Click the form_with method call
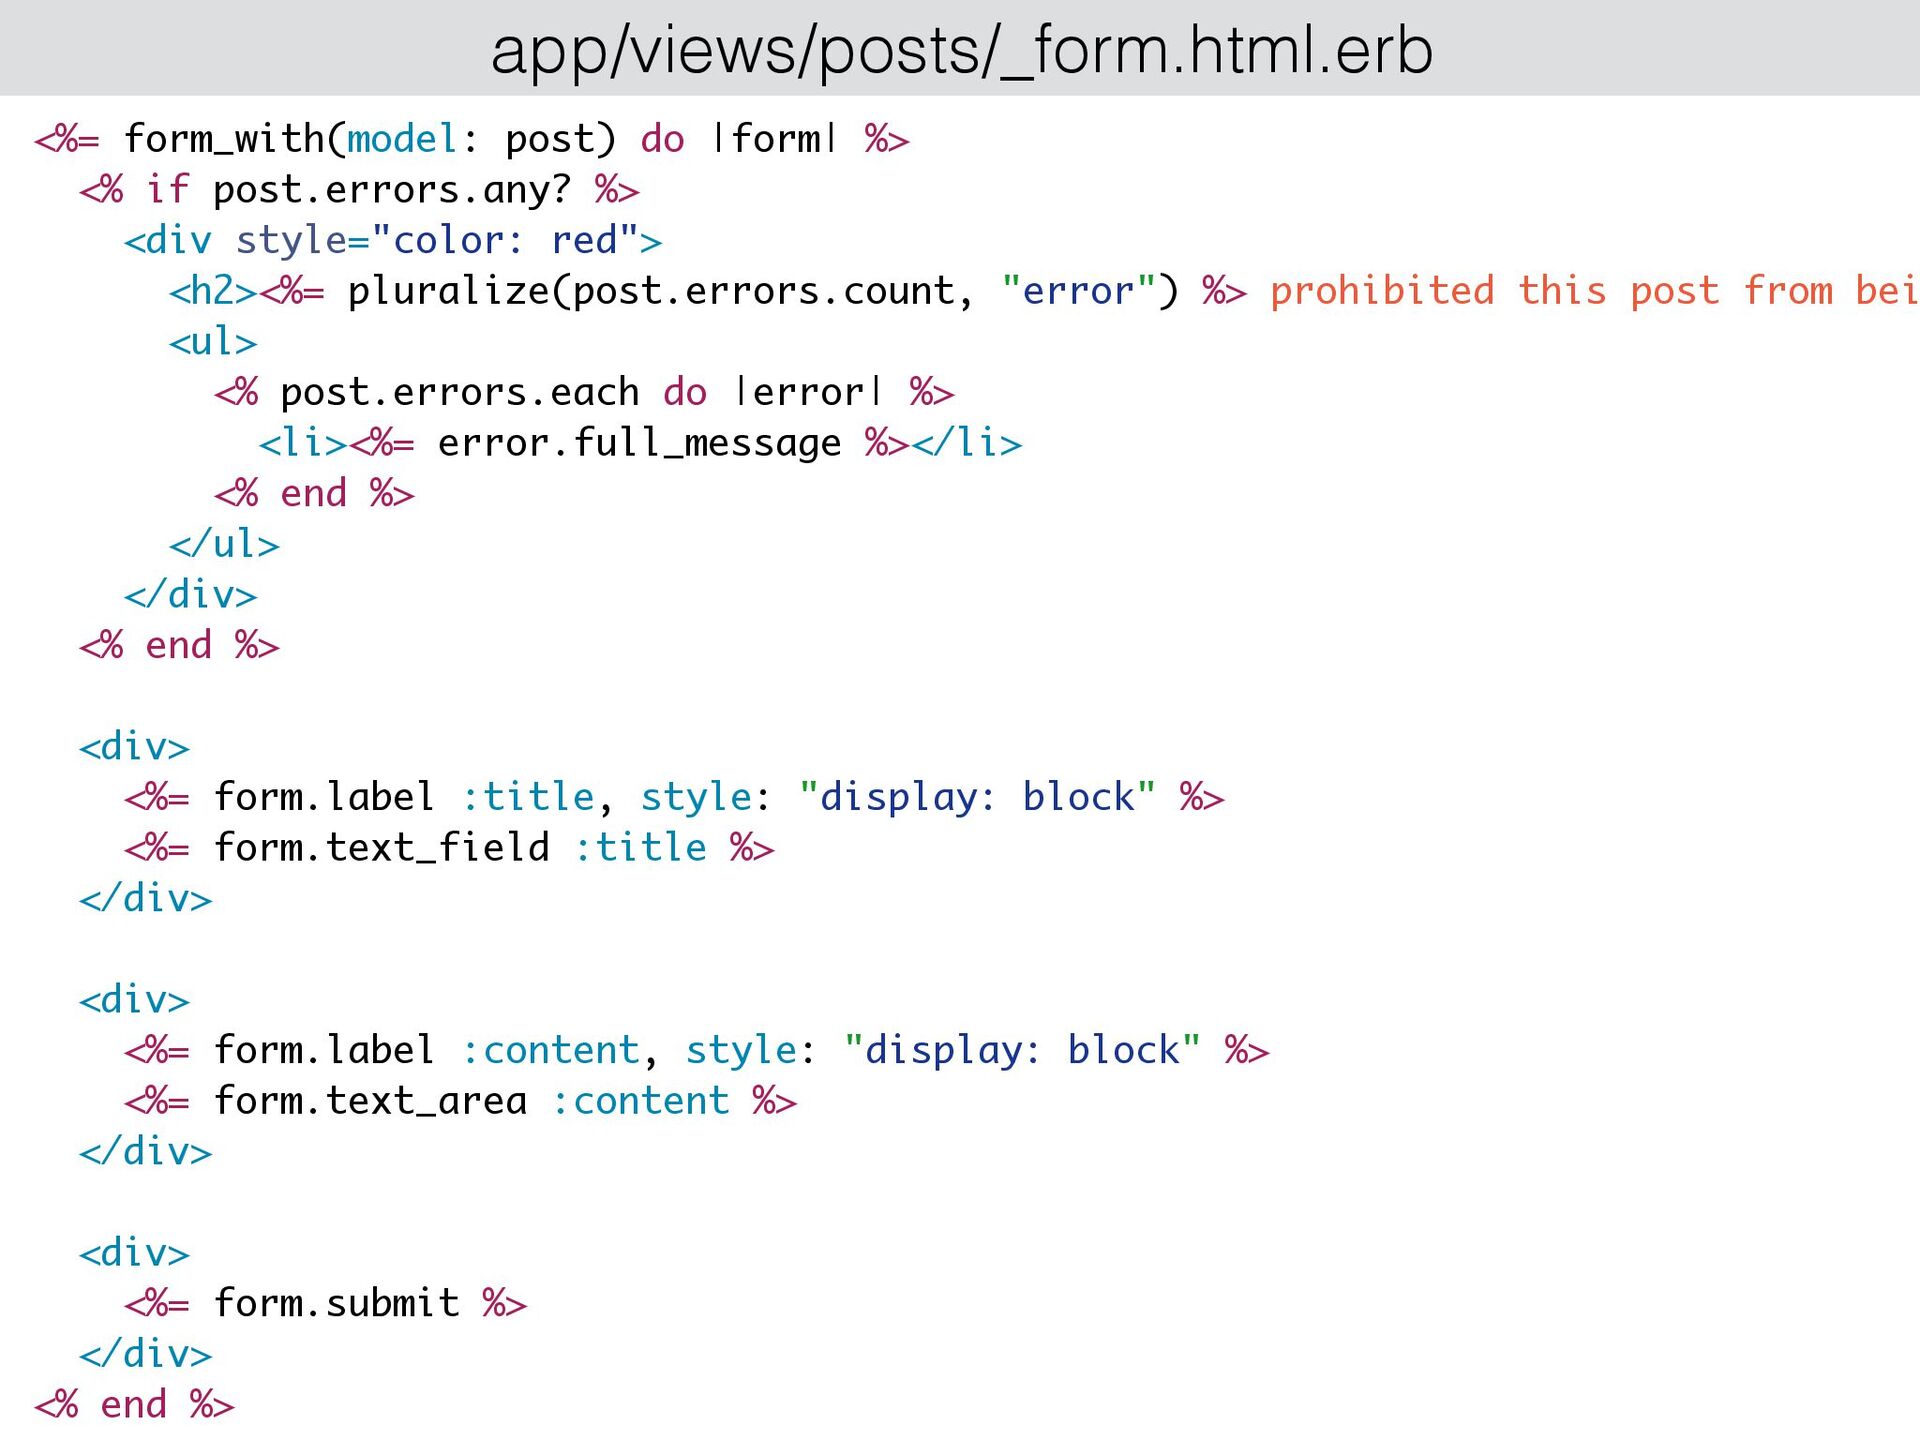 click(x=223, y=139)
